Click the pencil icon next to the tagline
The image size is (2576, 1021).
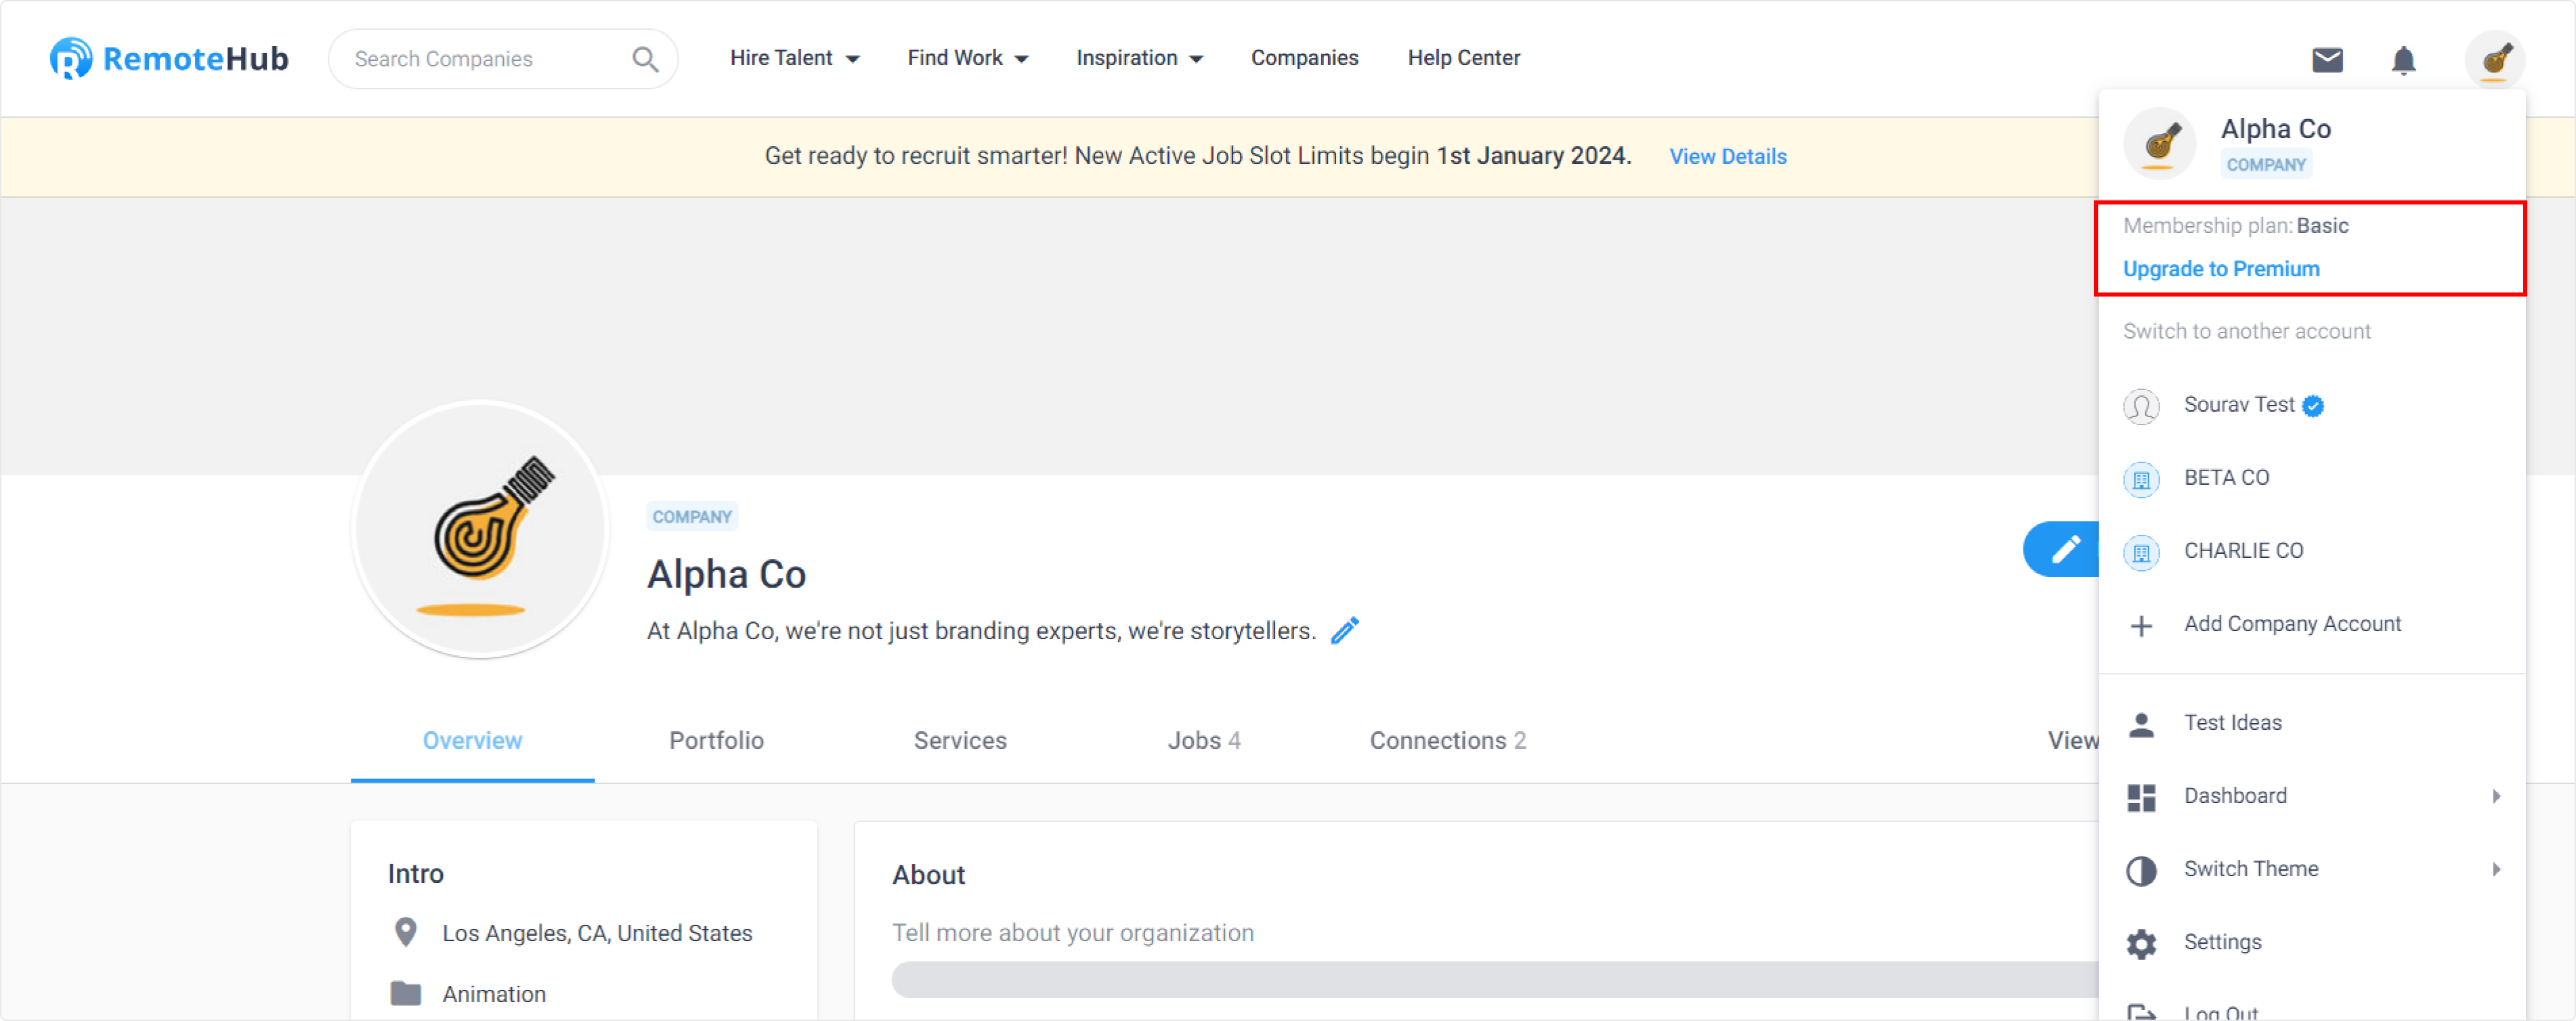click(1345, 631)
